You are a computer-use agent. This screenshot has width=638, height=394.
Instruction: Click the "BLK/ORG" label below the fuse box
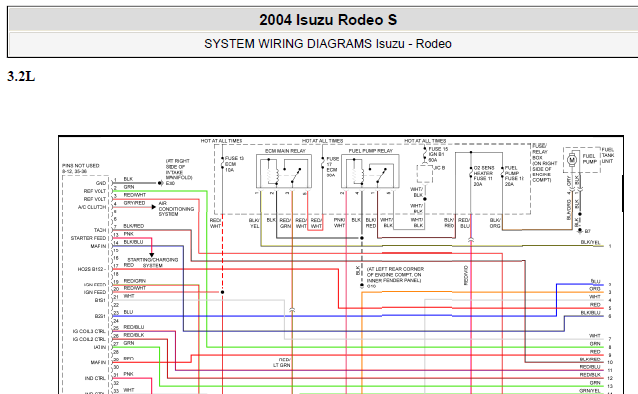[495, 223]
